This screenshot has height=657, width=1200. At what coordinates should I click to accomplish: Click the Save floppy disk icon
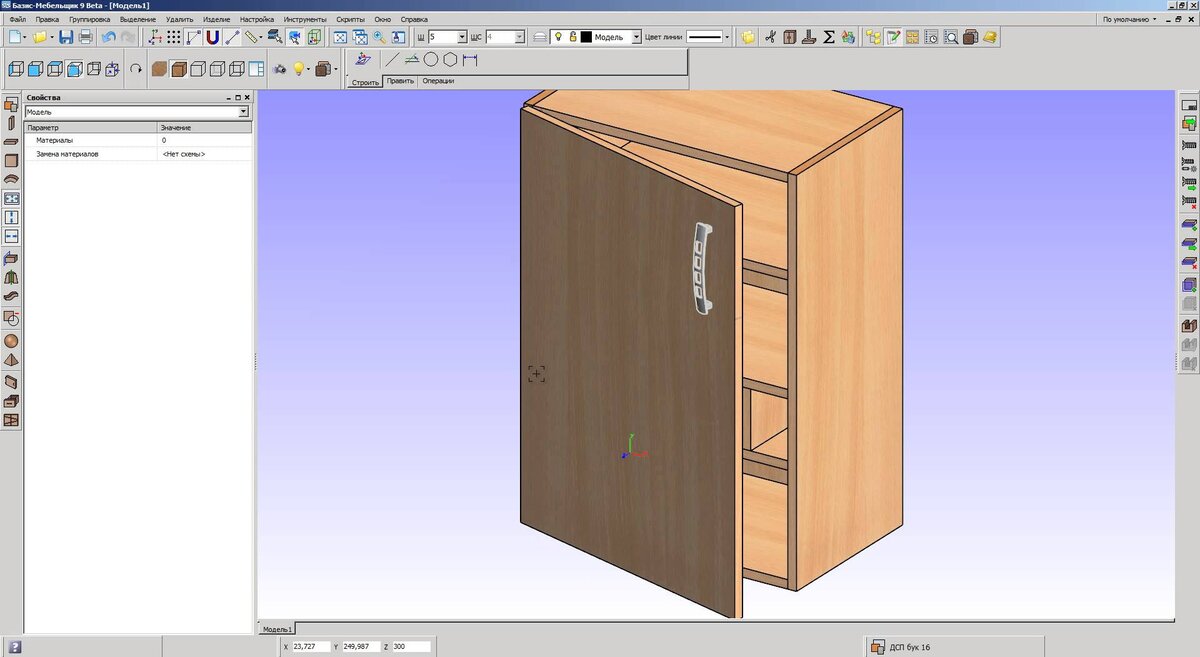click(x=66, y=37)
